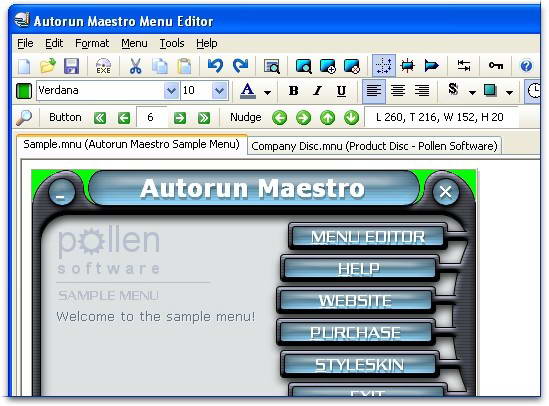Click the page search toolbar icon

[303, 66]
